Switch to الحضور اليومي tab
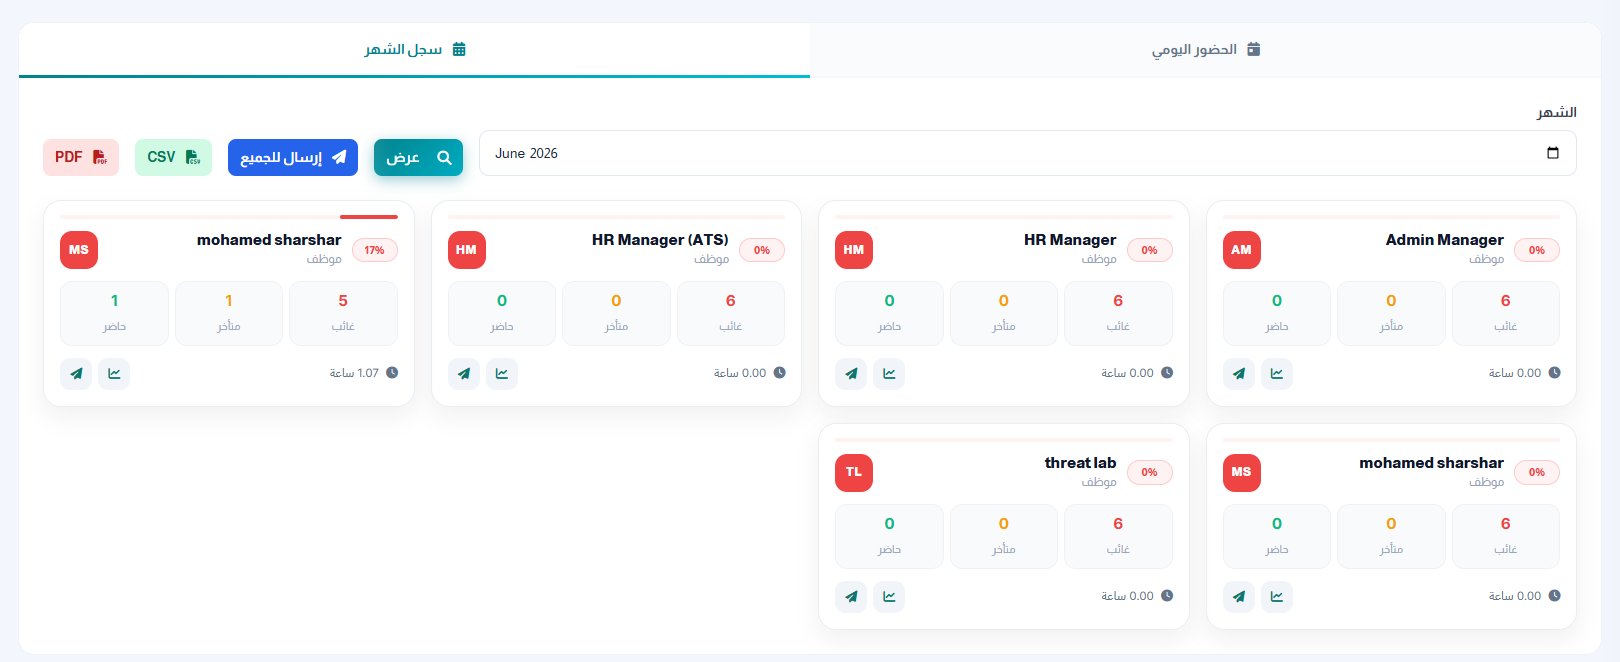 click(x=1206, y=50)
